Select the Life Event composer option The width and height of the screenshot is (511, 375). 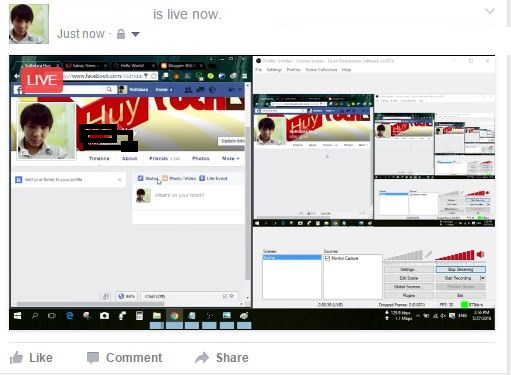(x=213, y=179)
